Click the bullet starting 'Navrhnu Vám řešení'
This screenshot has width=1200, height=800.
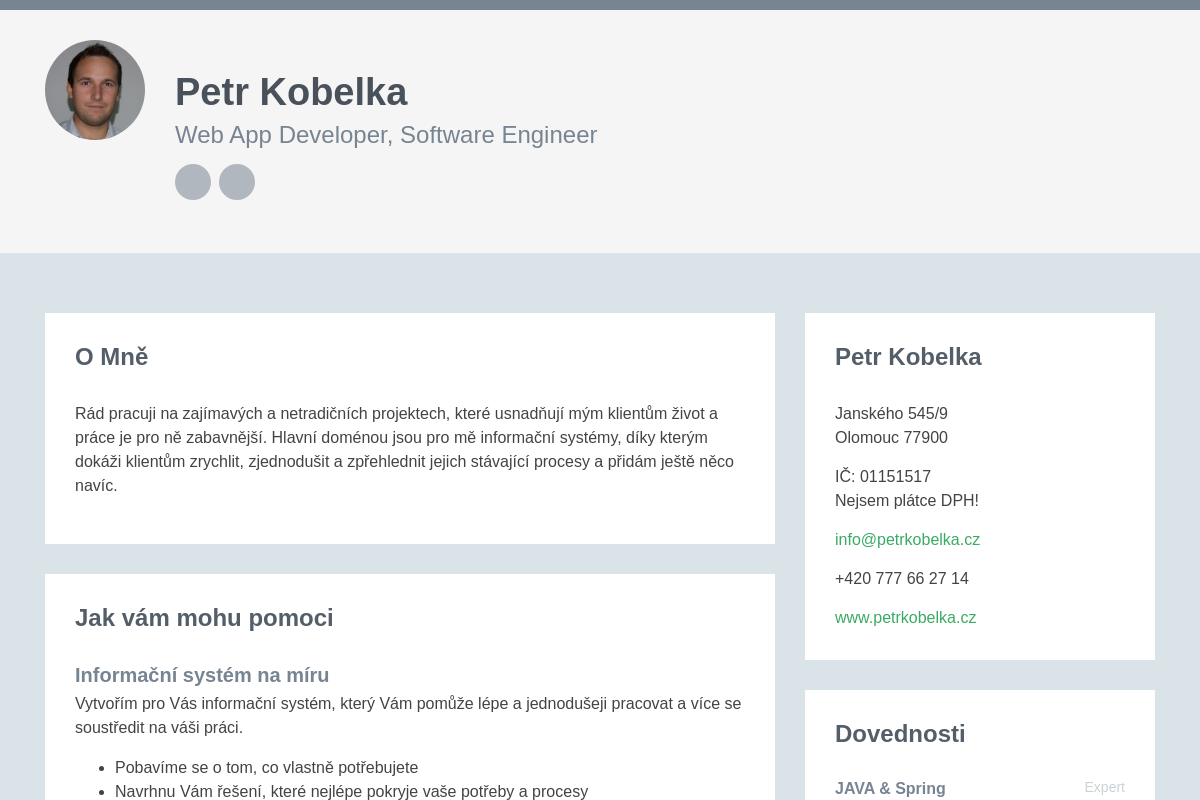tap(351, 791)
